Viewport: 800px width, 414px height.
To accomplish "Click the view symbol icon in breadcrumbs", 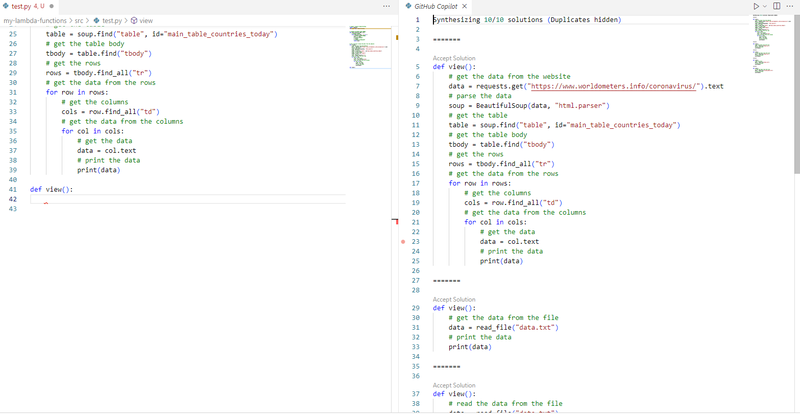I will coord(134,21).
